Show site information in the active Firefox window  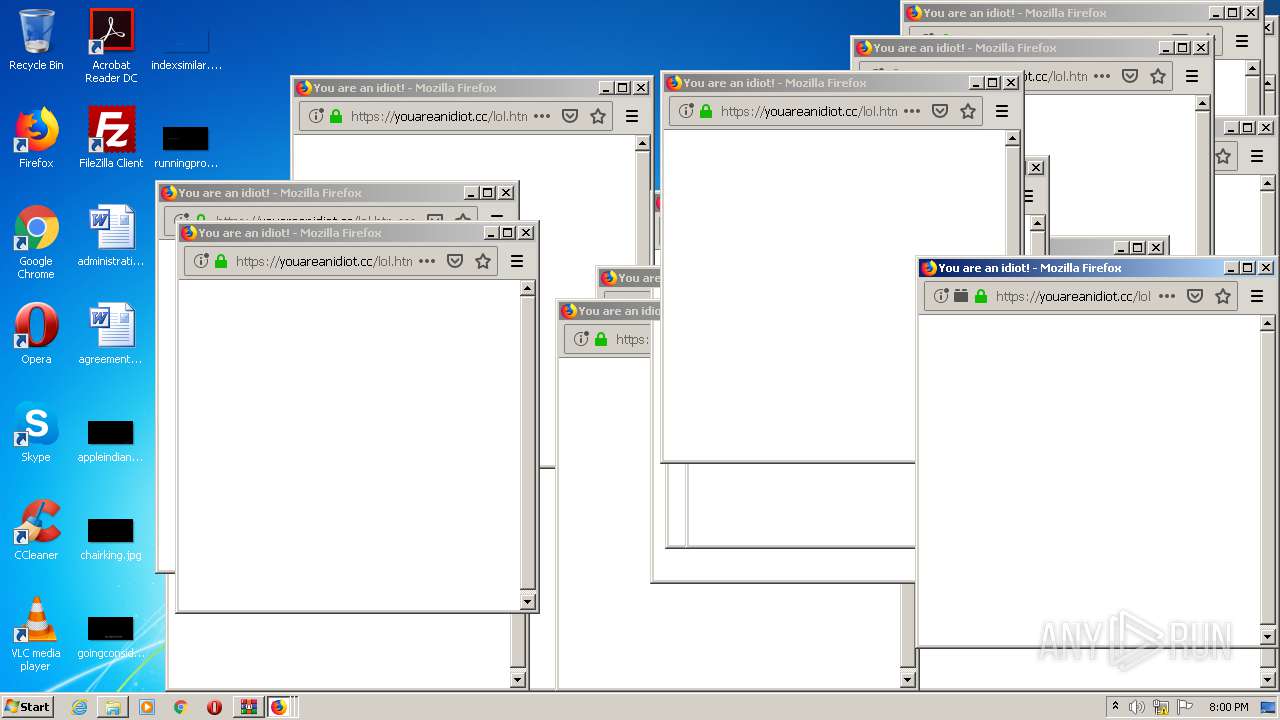[x=940, y=296]
